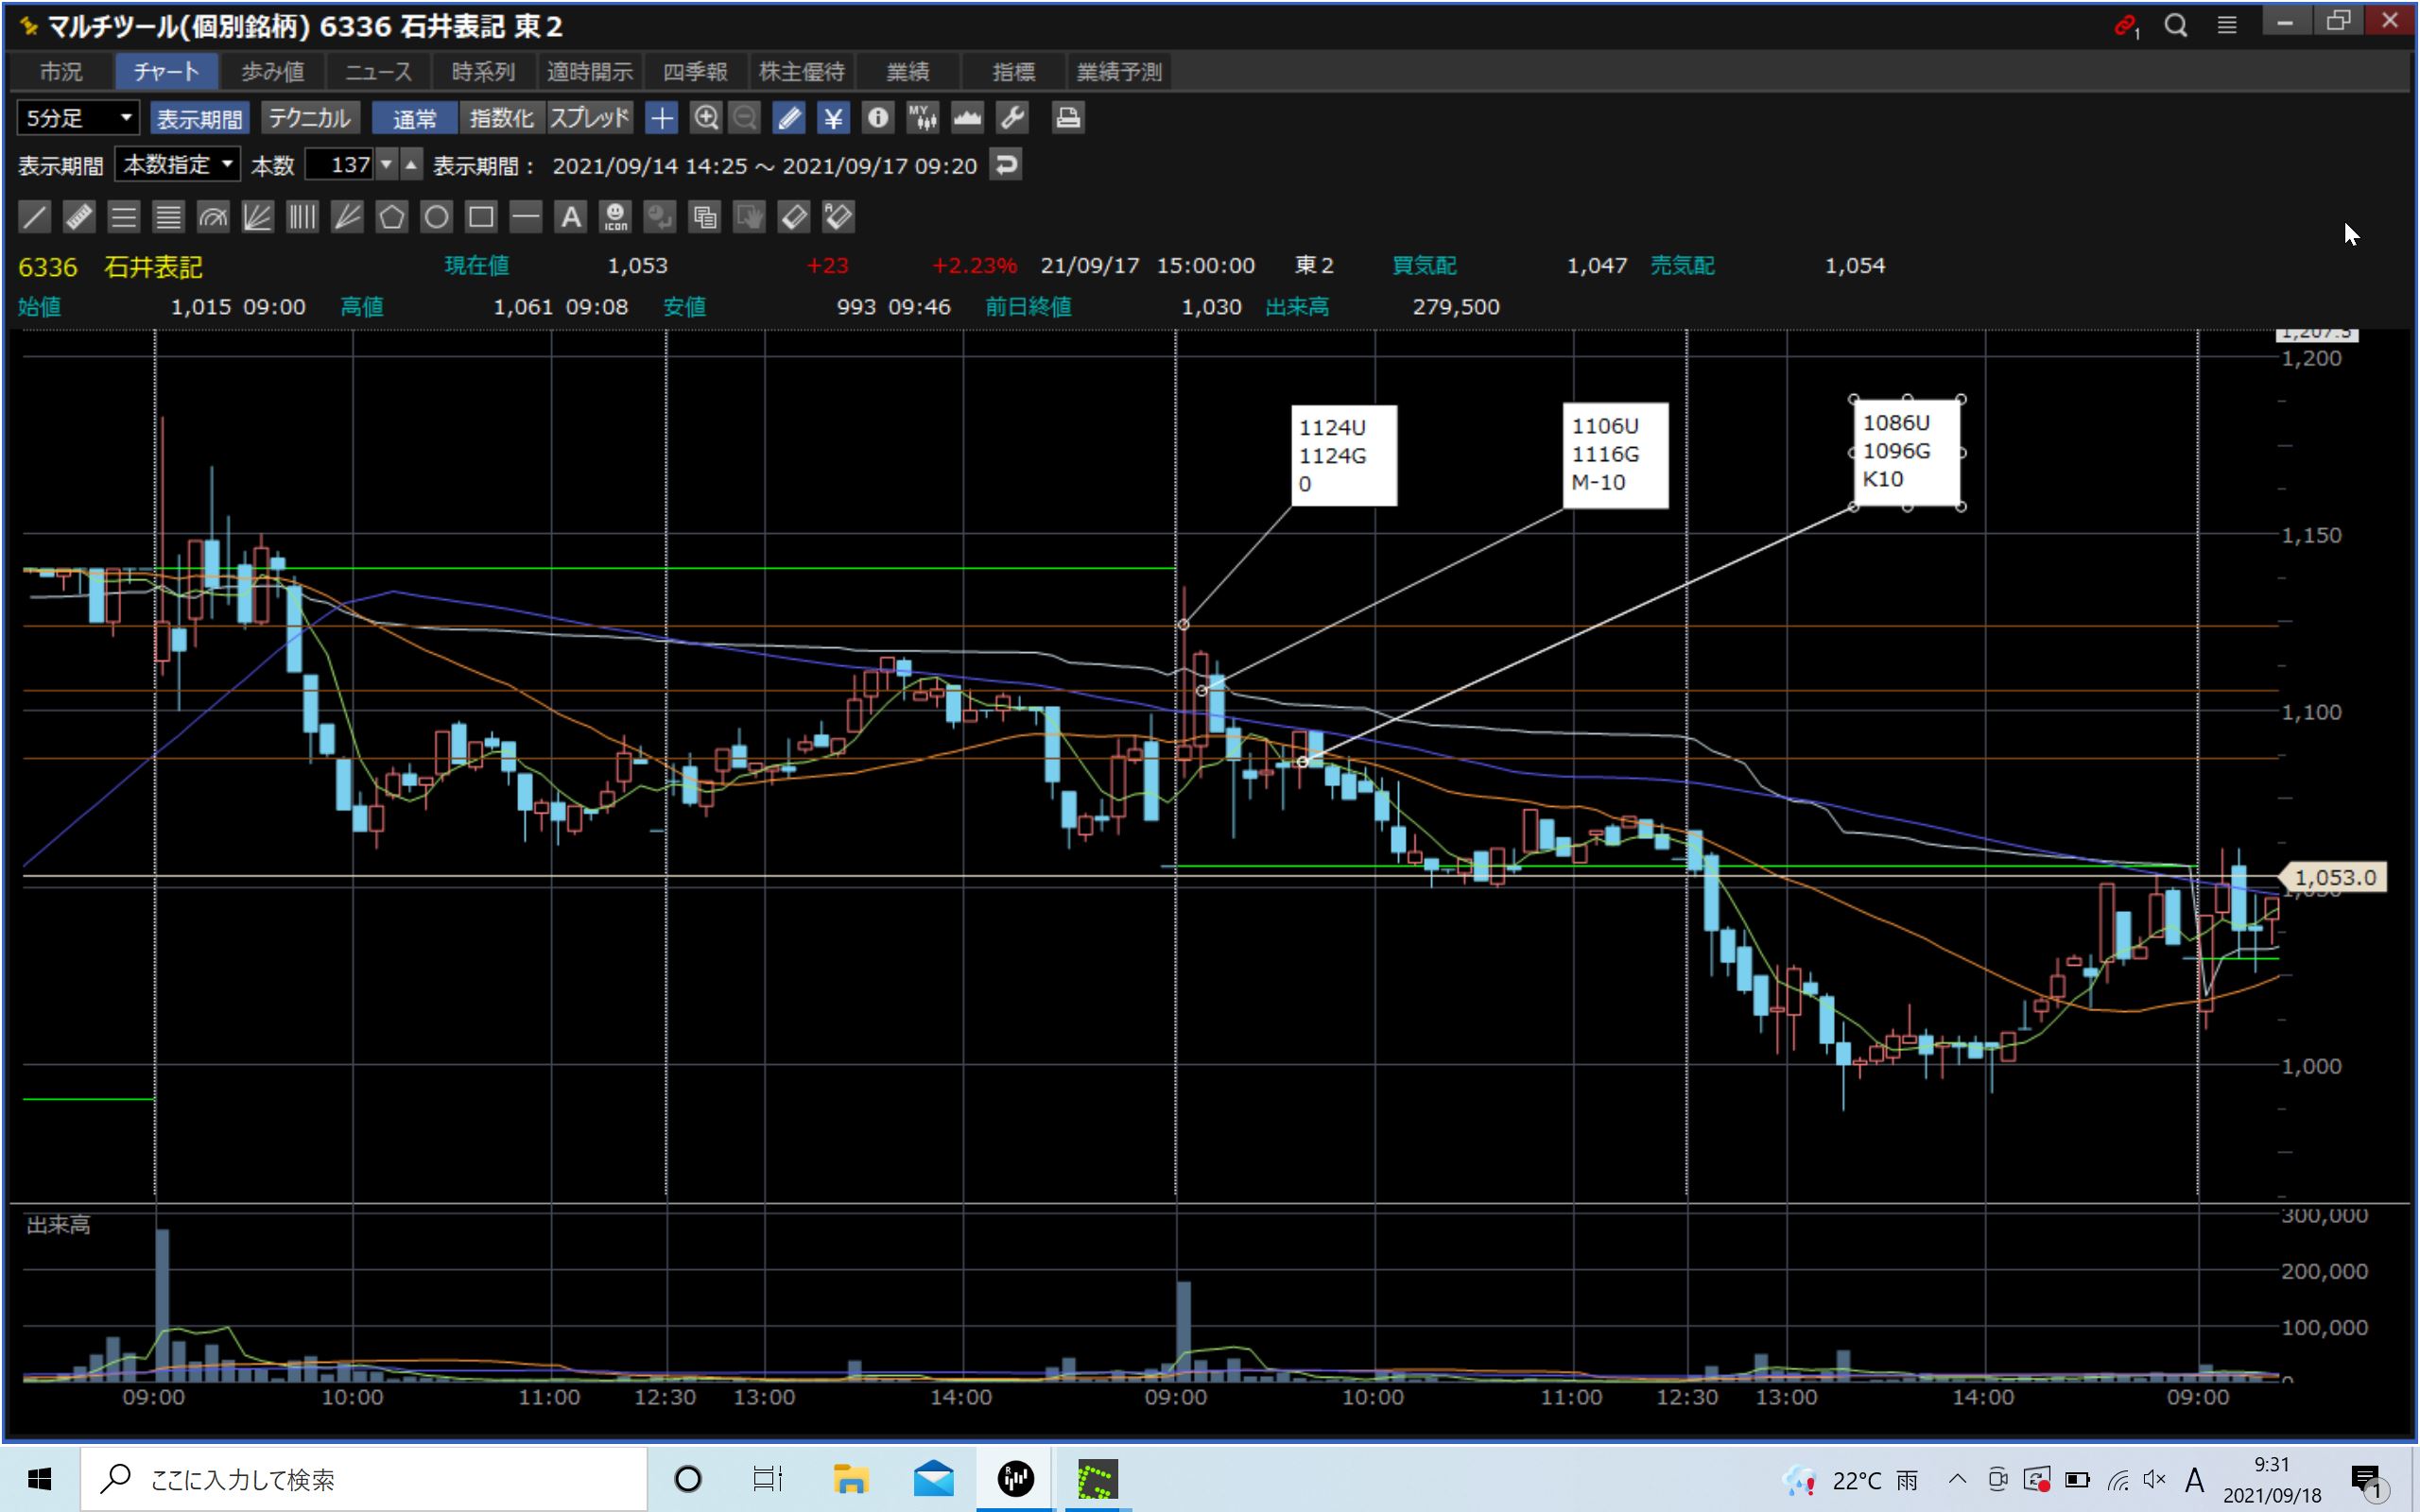Toggle the yen price display button
The width and height of the screenshot is (2420, 1512).
pos(832,118)
